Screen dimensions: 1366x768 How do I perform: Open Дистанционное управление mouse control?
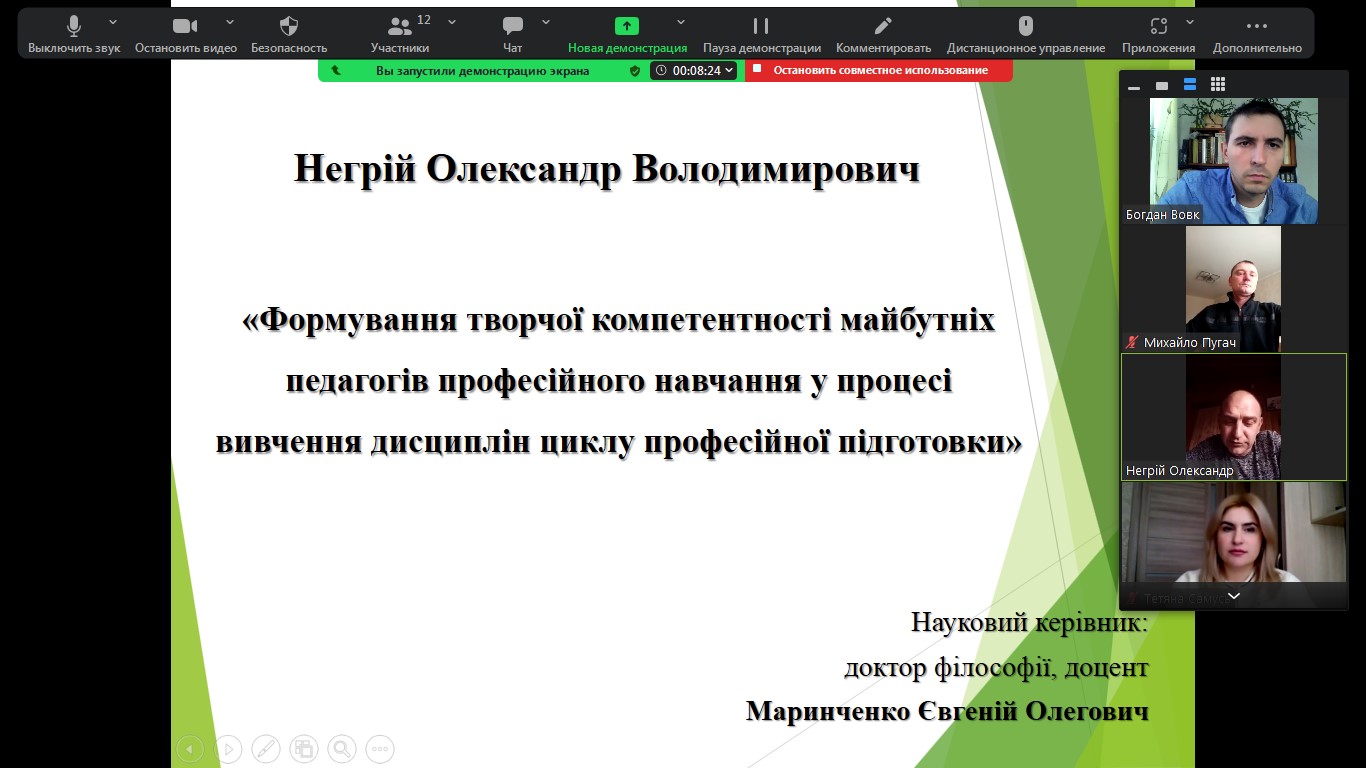click(x=1026, y=34)
